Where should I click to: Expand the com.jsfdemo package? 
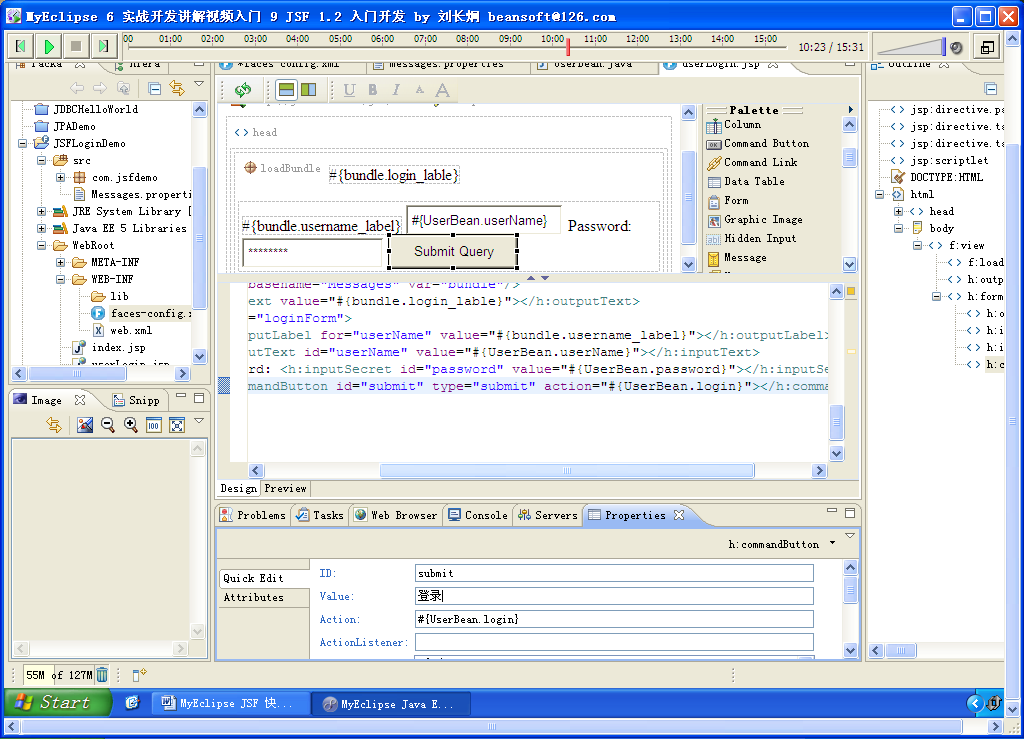pyautogui.click(x=60, y=177)
